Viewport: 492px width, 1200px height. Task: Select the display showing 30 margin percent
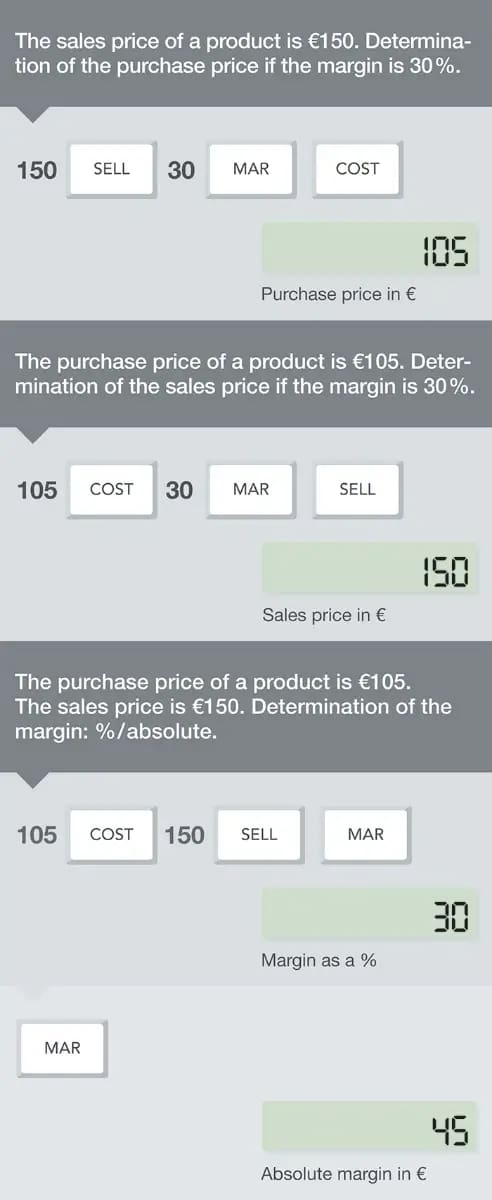[370, 914]
